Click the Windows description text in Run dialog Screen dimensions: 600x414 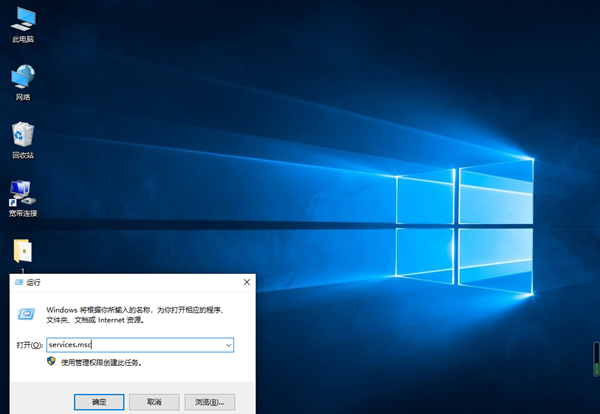(x=135, y=315)
